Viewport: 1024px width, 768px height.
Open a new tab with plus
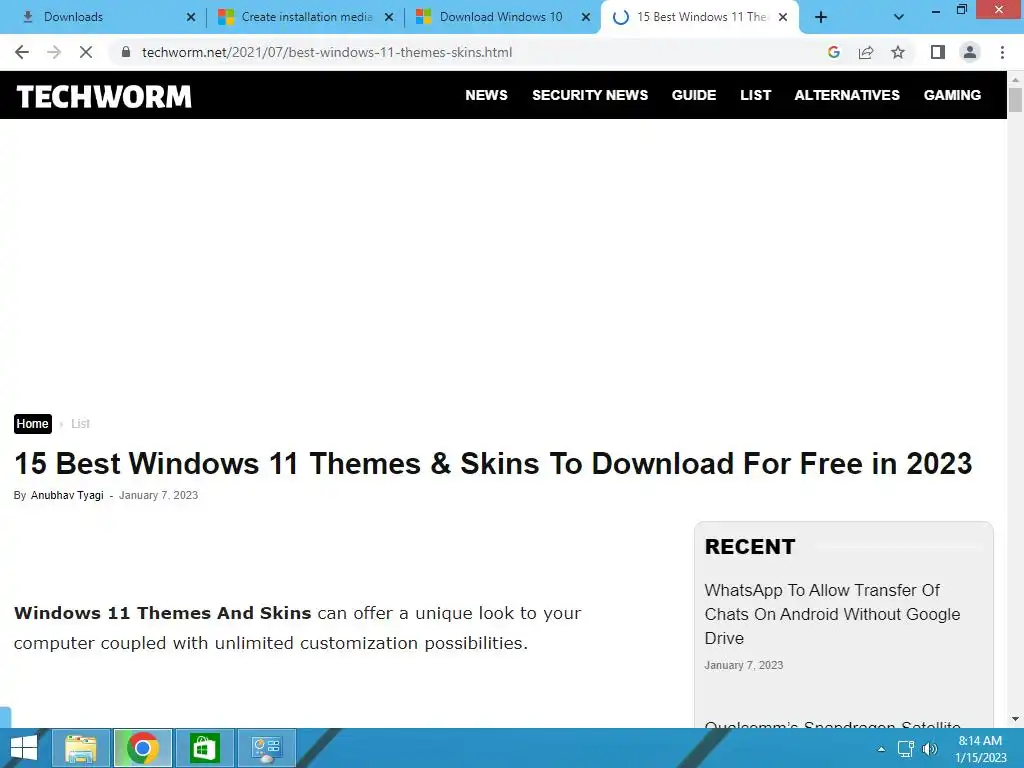point(821,17)
